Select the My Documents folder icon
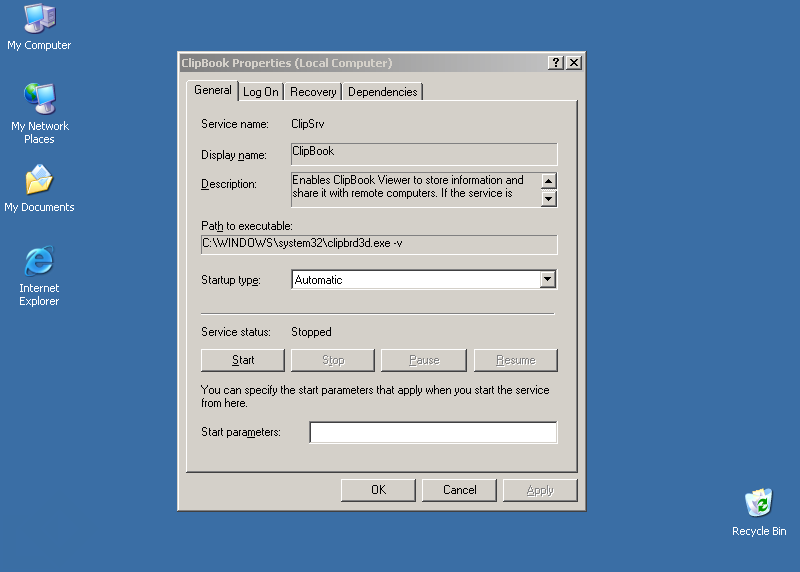The height and width of the screenshot is (572, 800). click(39, 188)
